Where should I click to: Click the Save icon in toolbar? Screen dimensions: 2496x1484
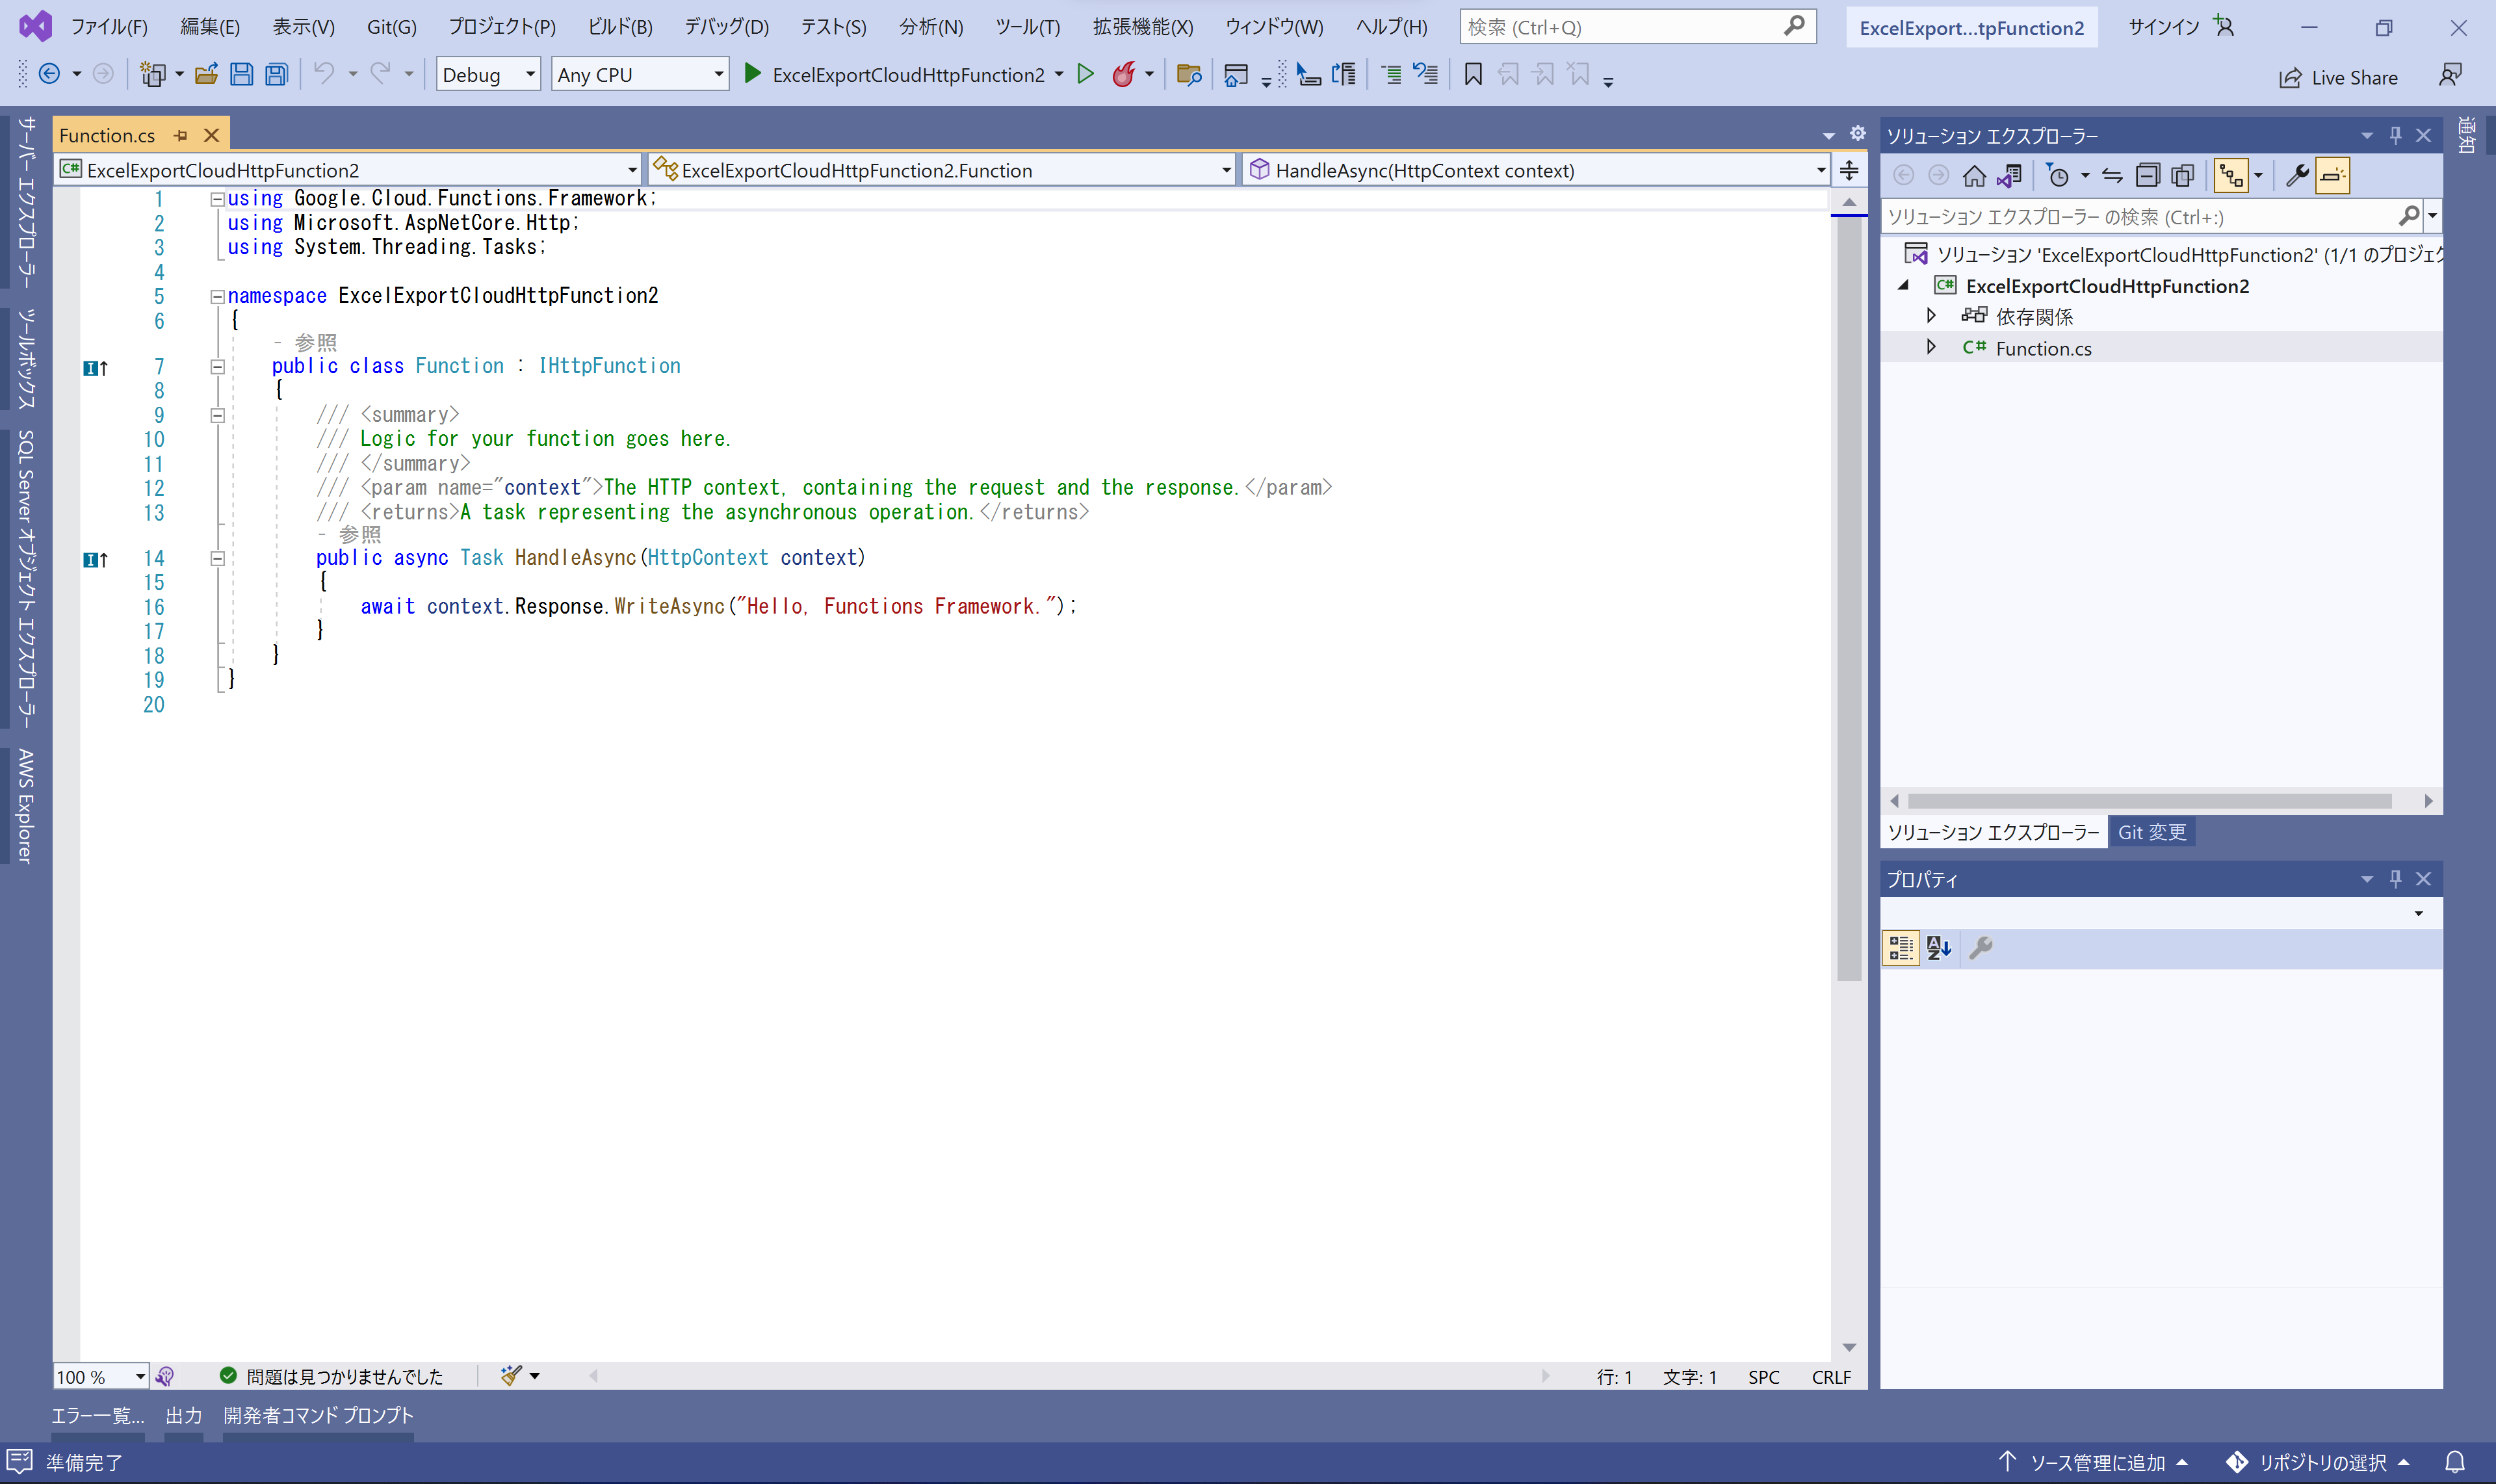point(241,74)
